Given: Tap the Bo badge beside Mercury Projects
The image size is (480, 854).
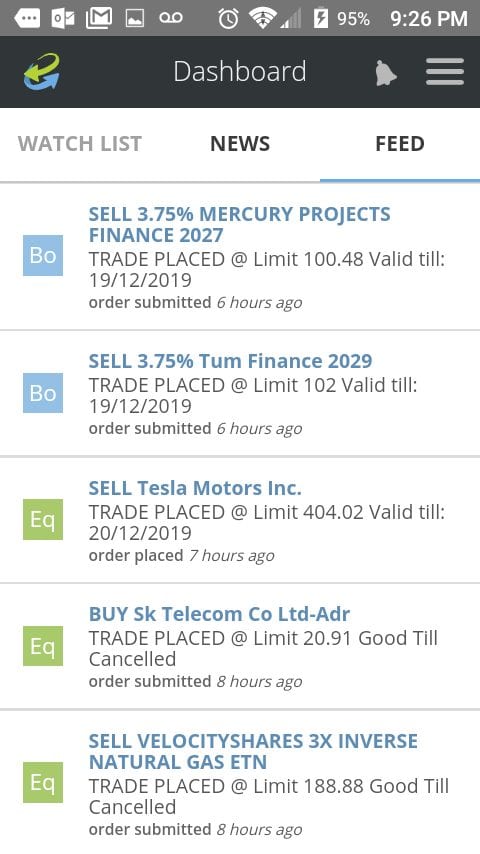Looking at the screenshot, I should (43, 255).
